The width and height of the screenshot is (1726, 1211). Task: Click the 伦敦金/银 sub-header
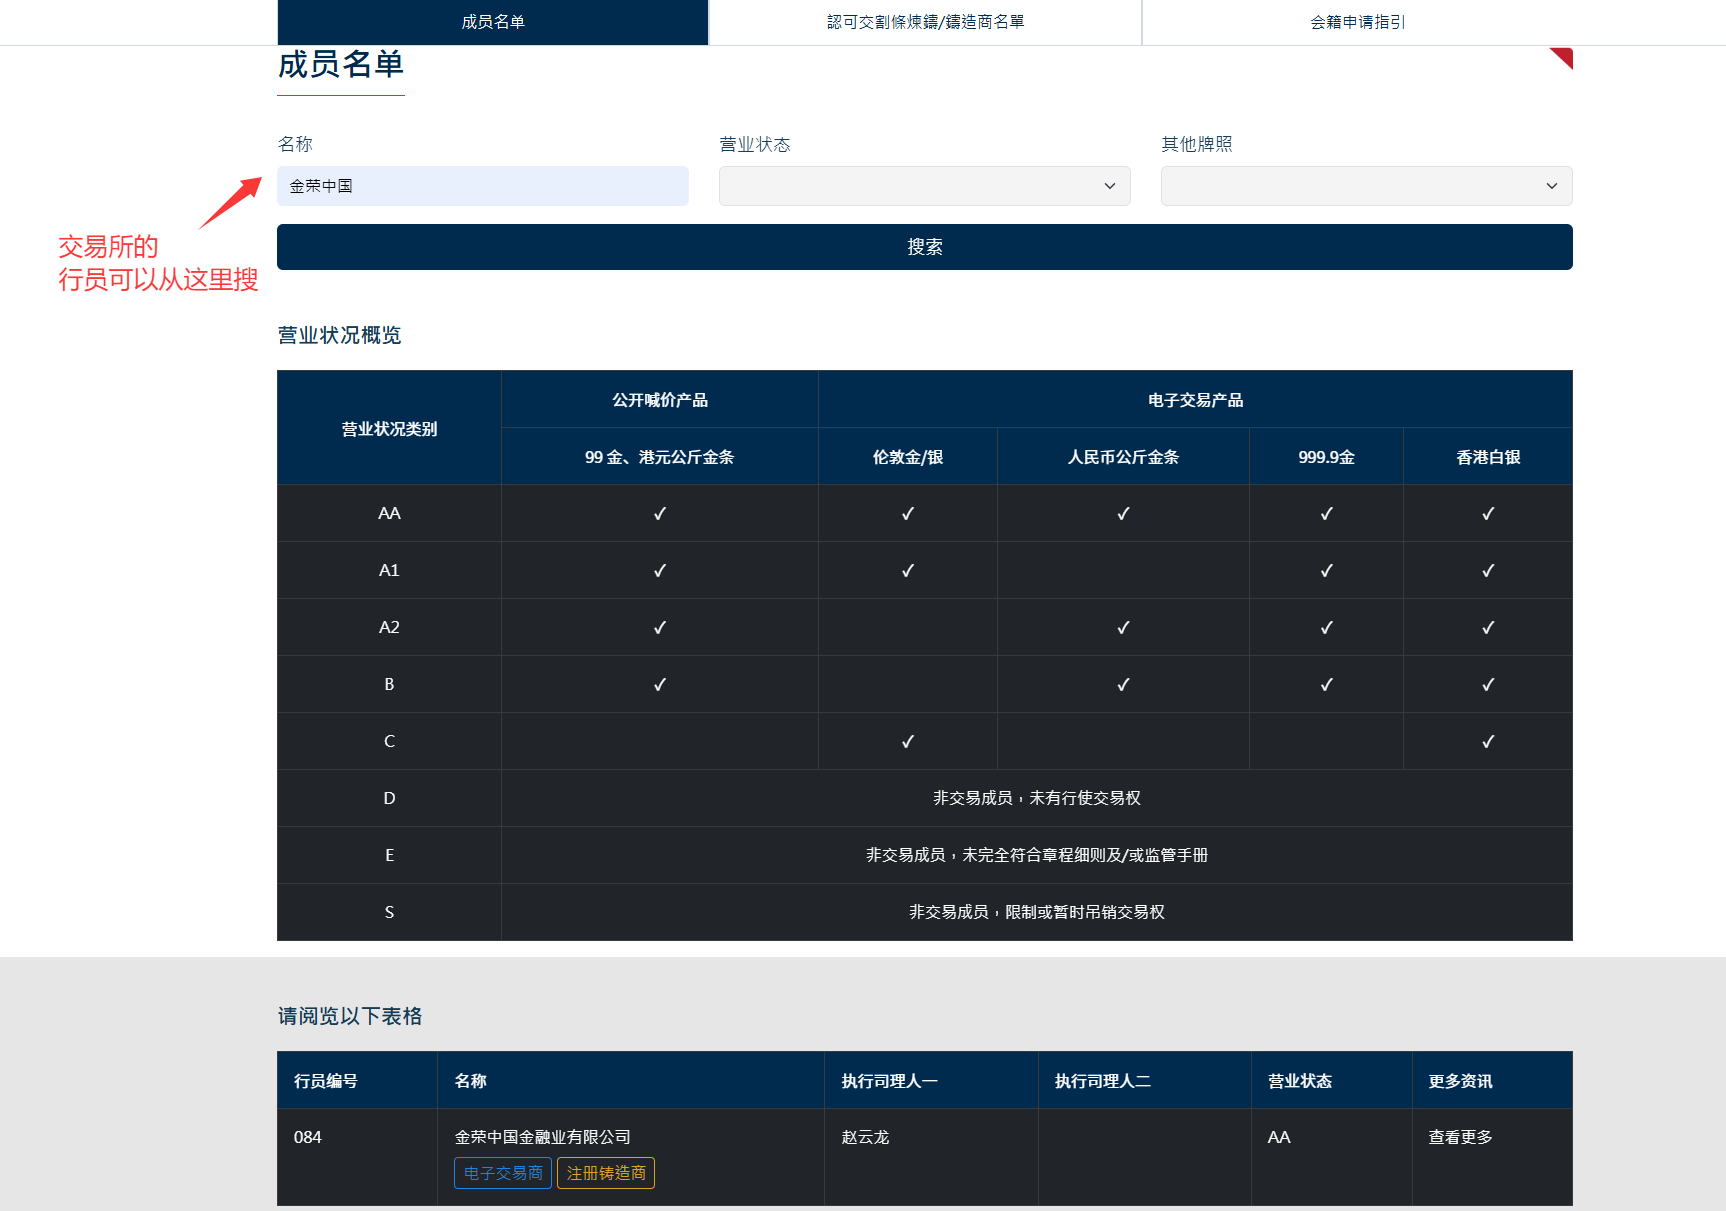tap(908, 457)
